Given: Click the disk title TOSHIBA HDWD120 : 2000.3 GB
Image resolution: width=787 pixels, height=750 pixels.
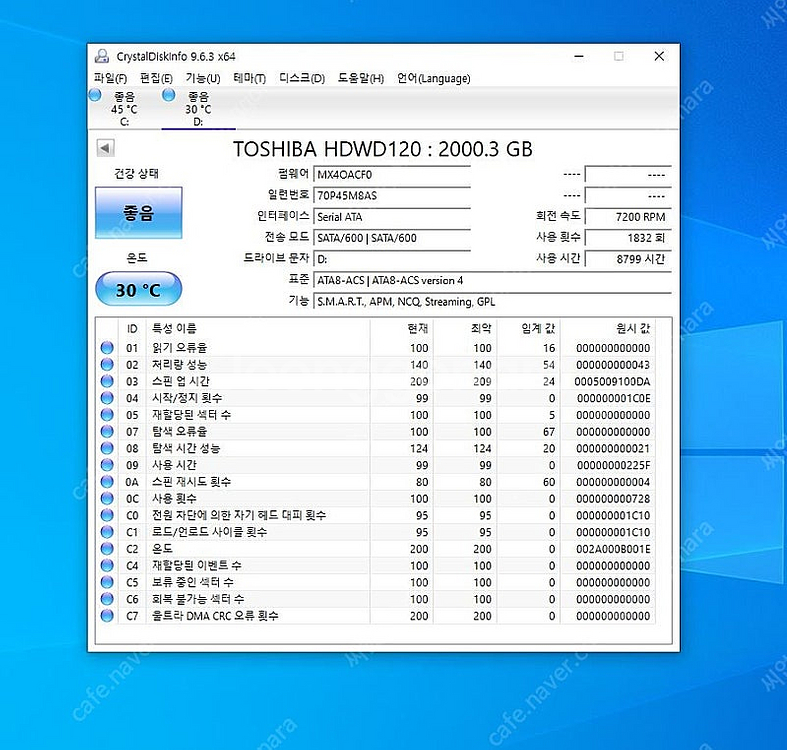Looking at the screenshot, I should click(x=382, y=149).
